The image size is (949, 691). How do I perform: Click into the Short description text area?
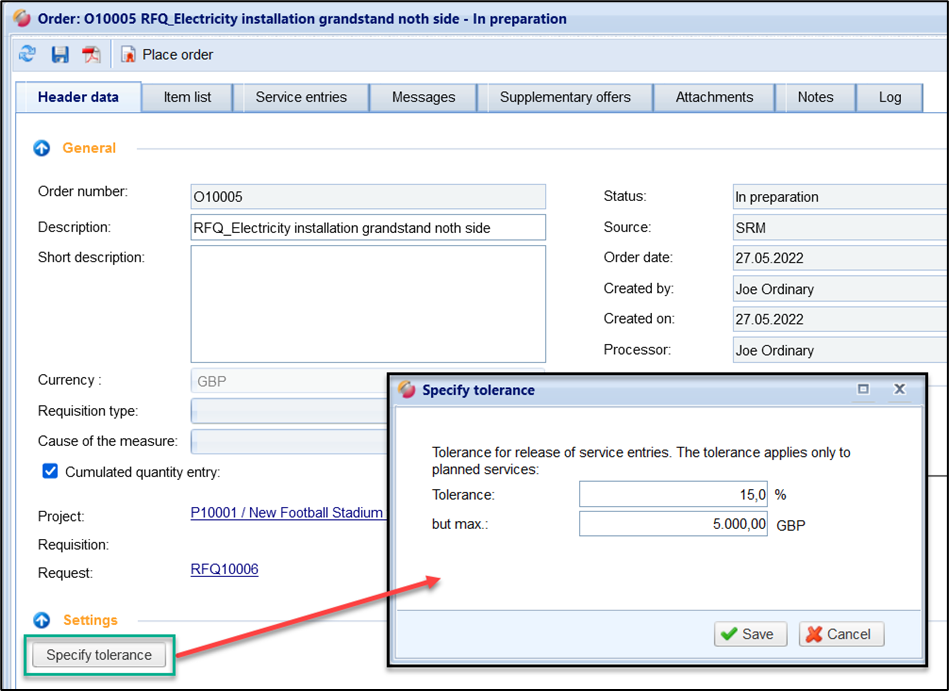pos(368,303)
